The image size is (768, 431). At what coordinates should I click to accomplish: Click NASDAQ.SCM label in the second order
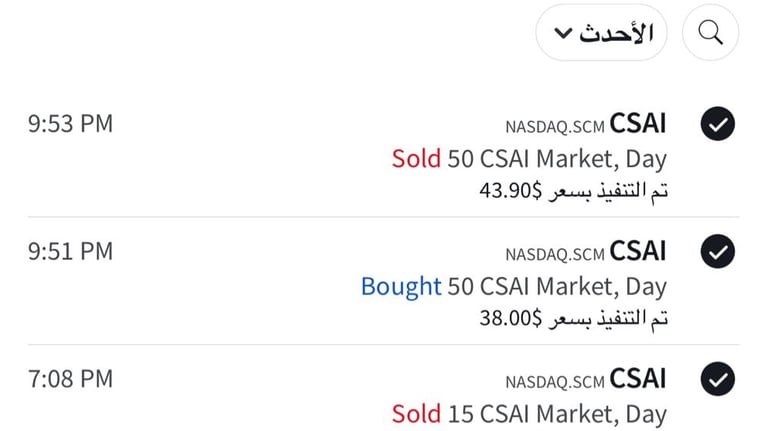pyautogui.click(x=555, y=255)
